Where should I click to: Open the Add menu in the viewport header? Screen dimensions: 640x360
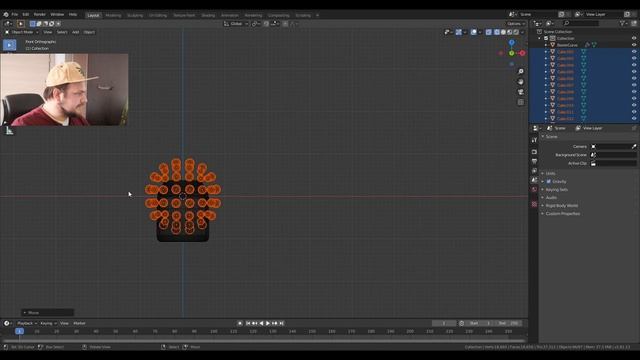point(76,32)
